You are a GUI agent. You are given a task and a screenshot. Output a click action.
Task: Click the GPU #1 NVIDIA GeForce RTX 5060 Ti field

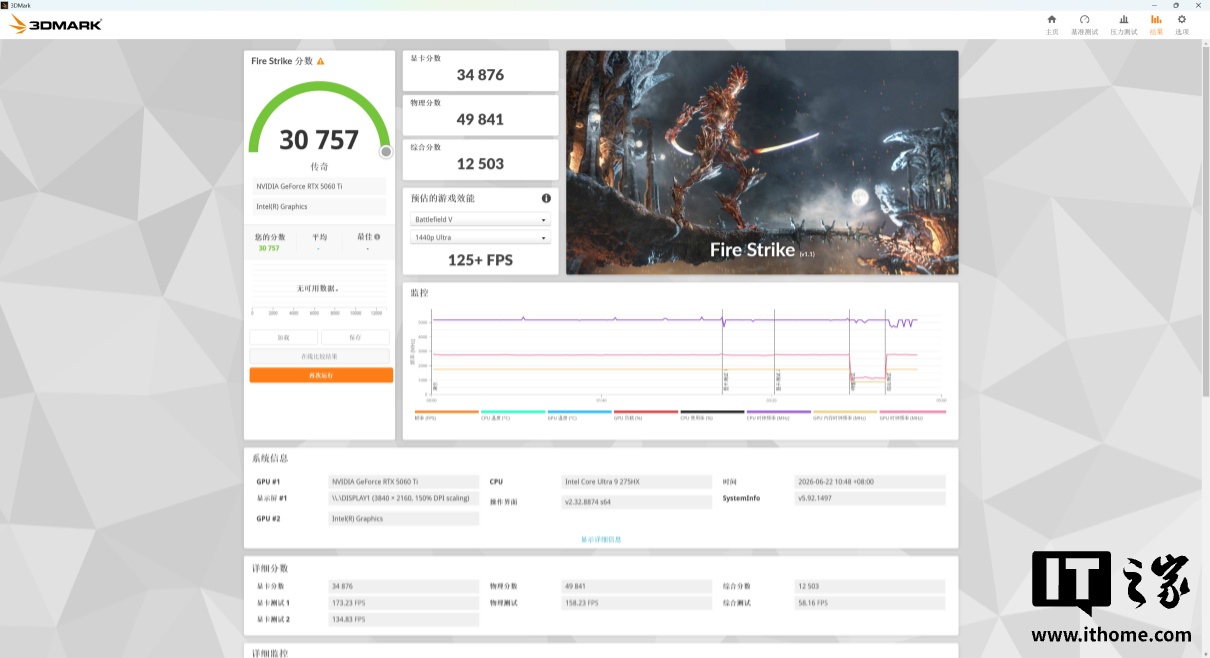[404, 482]
